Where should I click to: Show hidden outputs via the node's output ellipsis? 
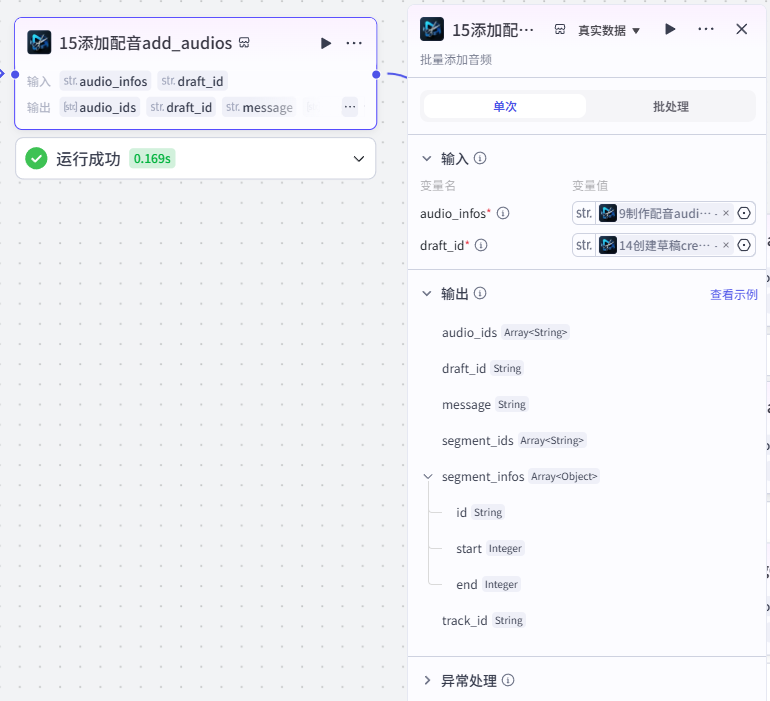350,107
